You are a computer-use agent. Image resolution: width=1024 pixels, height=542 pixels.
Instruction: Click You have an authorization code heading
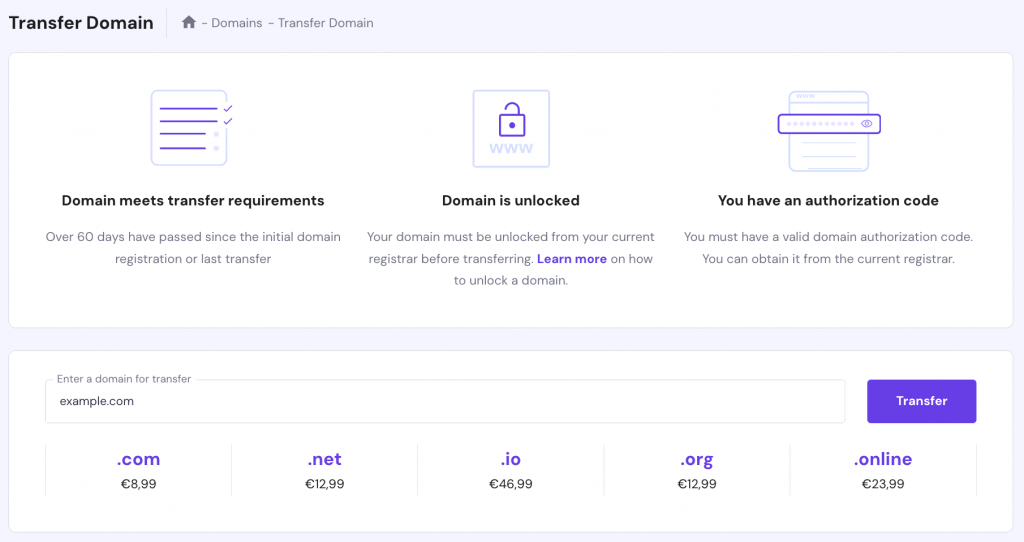click(828, 201)
